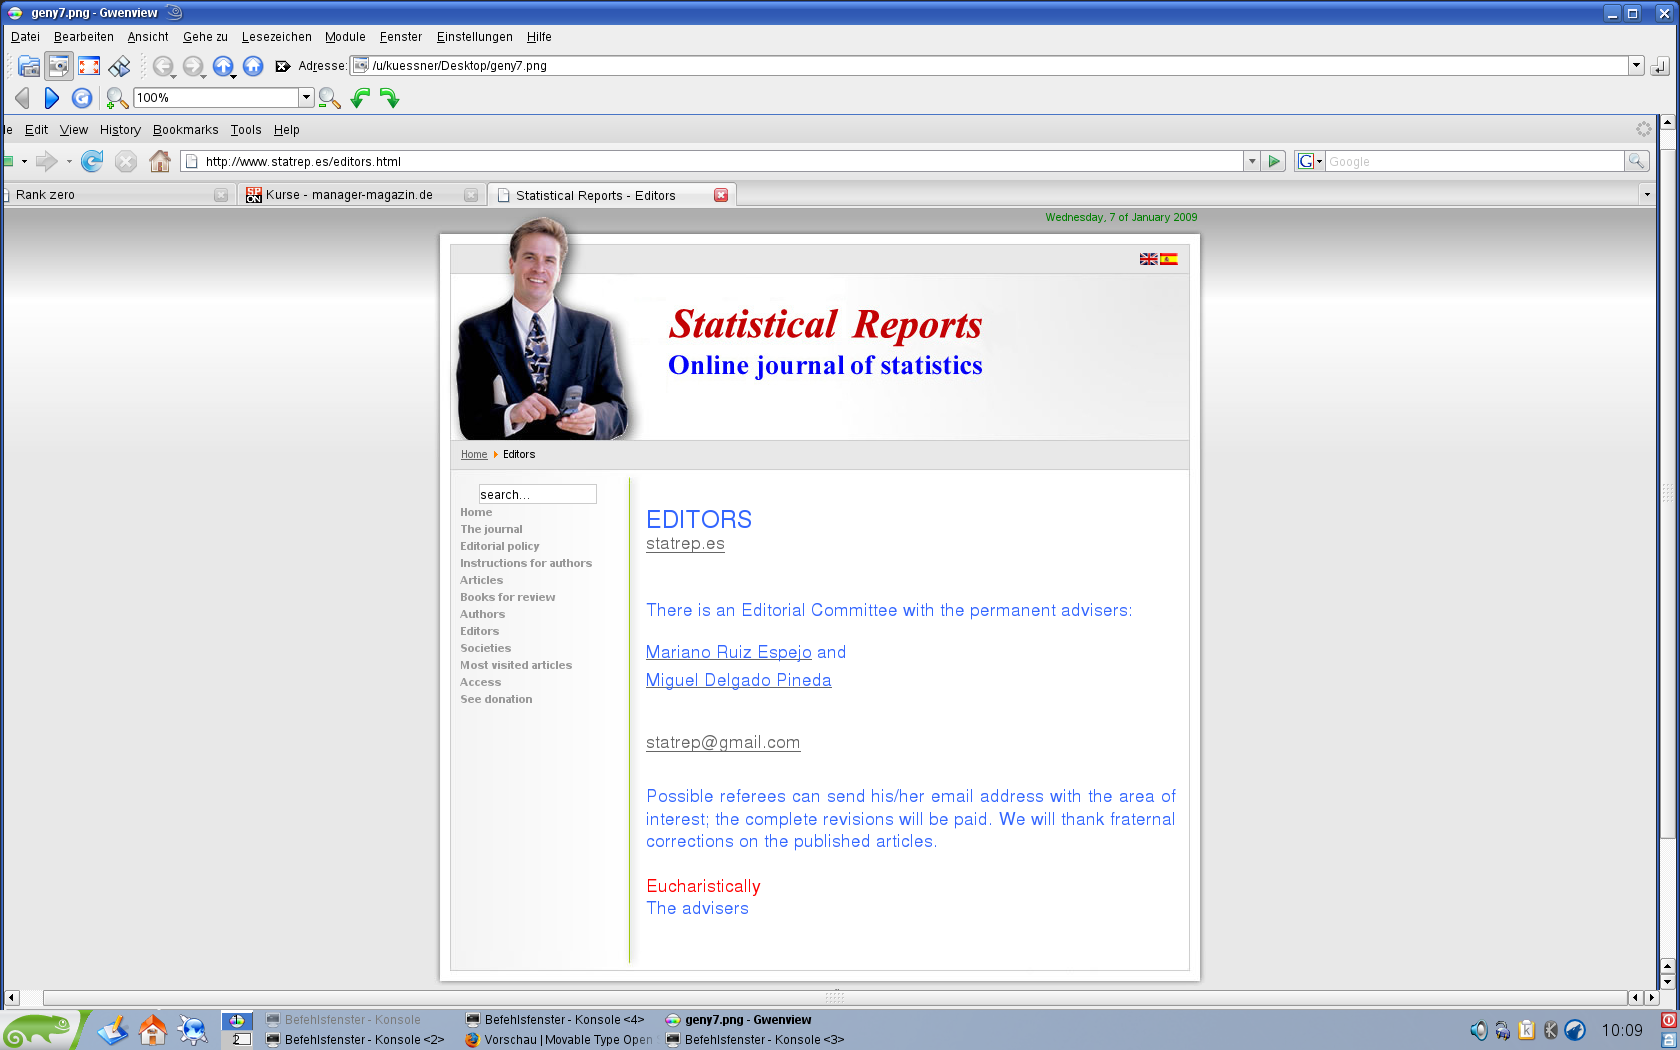1680x1050 pixels.
Task: Toggle full screen mode in toolbar
Action: coord(89,66)
